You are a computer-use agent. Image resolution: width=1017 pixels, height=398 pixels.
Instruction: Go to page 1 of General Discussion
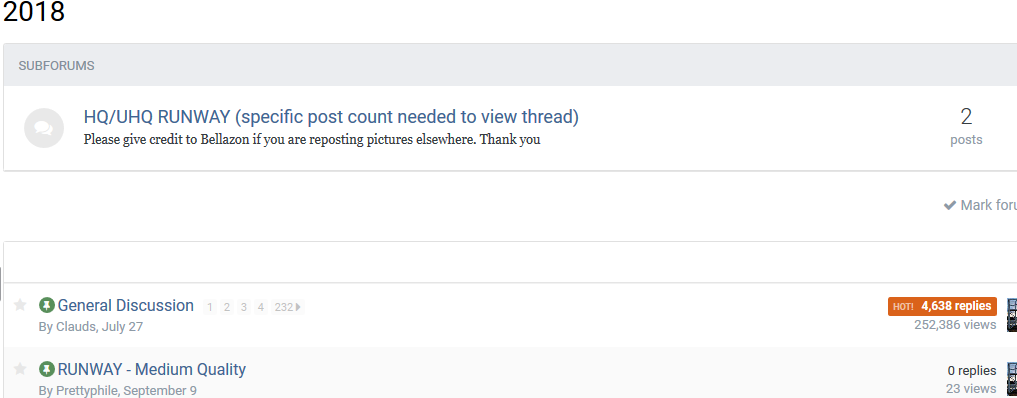tap(209, 307)
